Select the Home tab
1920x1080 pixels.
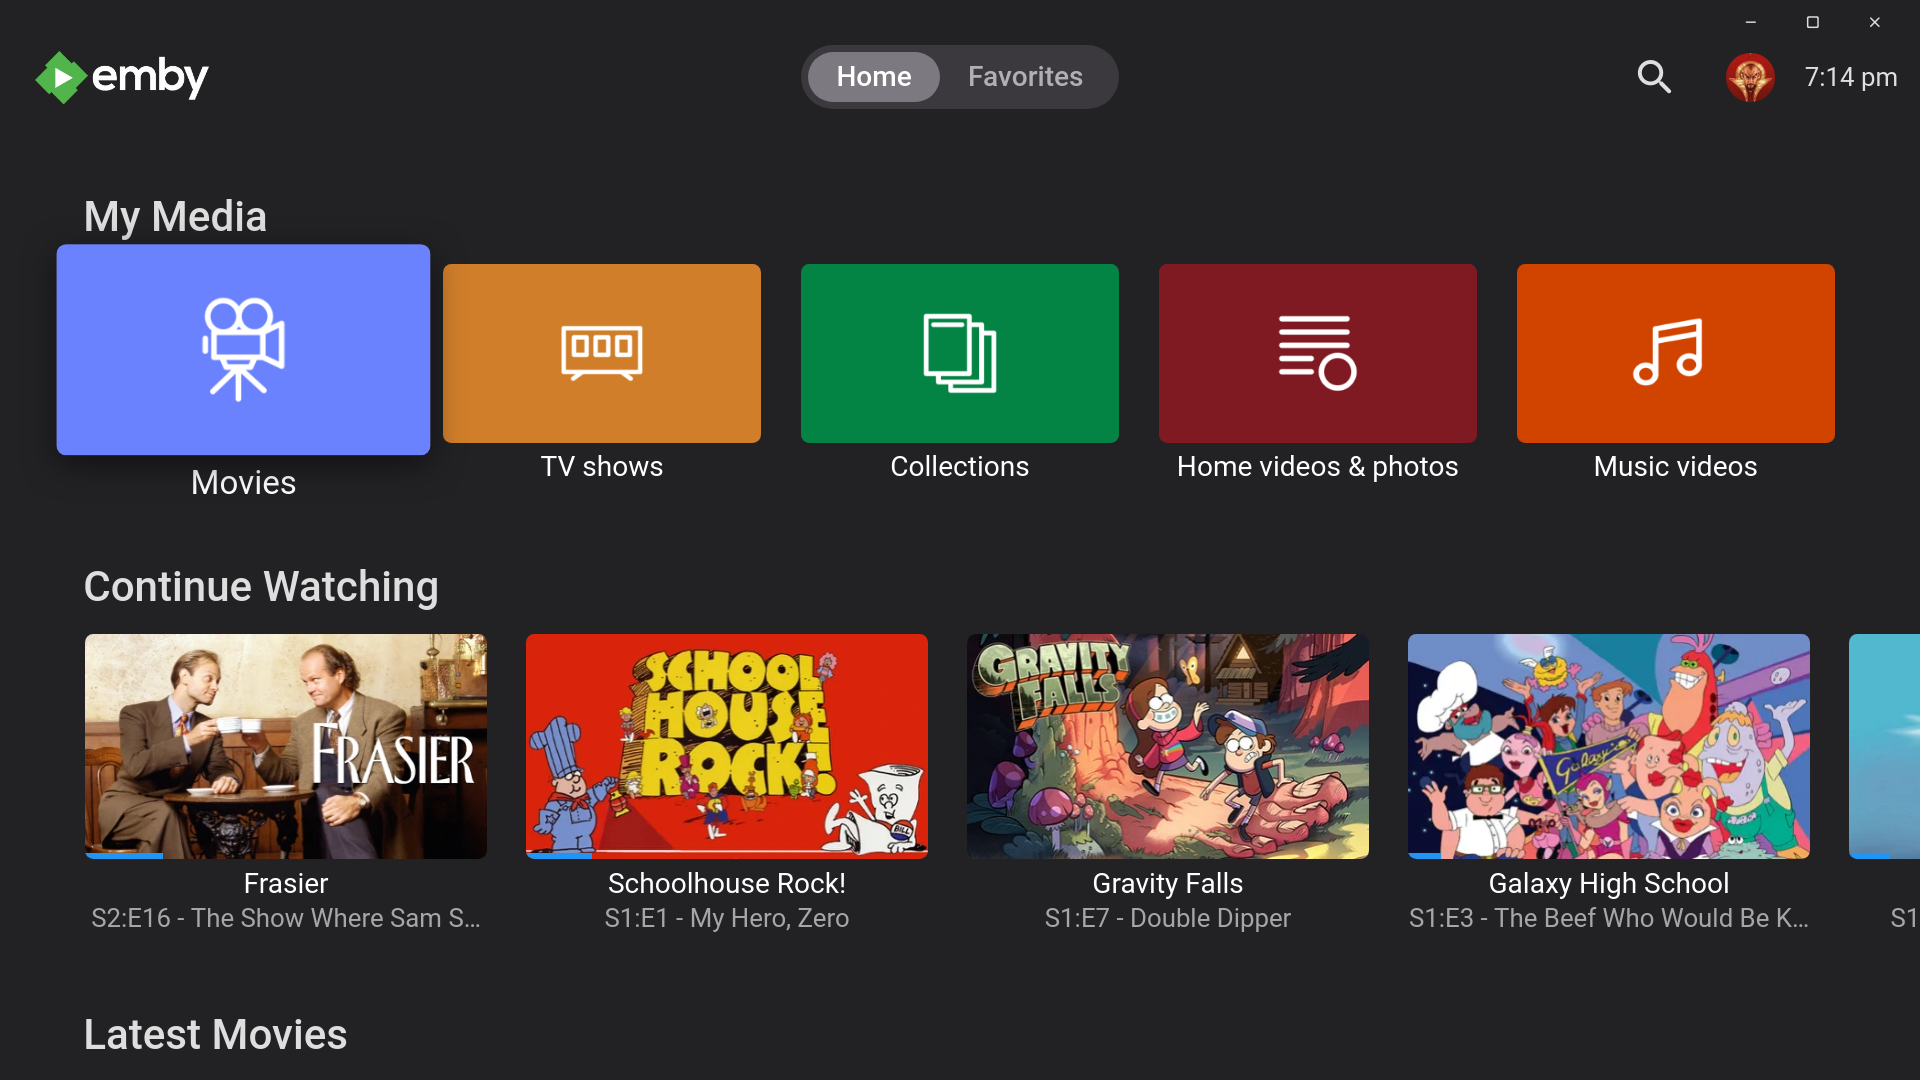pyautogui.click(x=873, y=77)
